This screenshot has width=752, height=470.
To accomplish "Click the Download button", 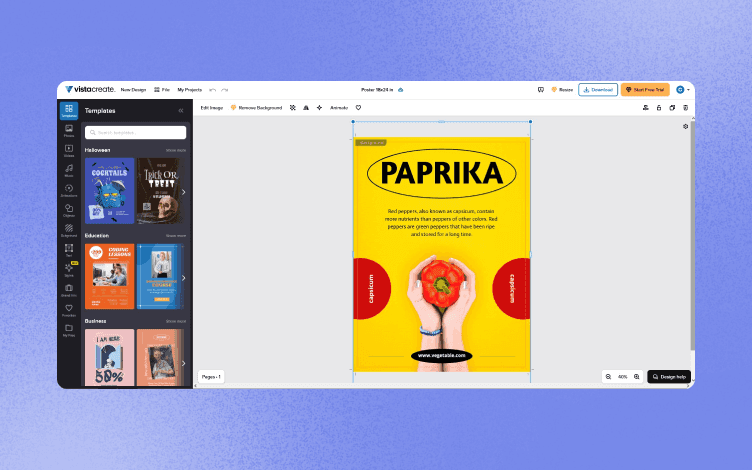I will (x=598, y=90).
